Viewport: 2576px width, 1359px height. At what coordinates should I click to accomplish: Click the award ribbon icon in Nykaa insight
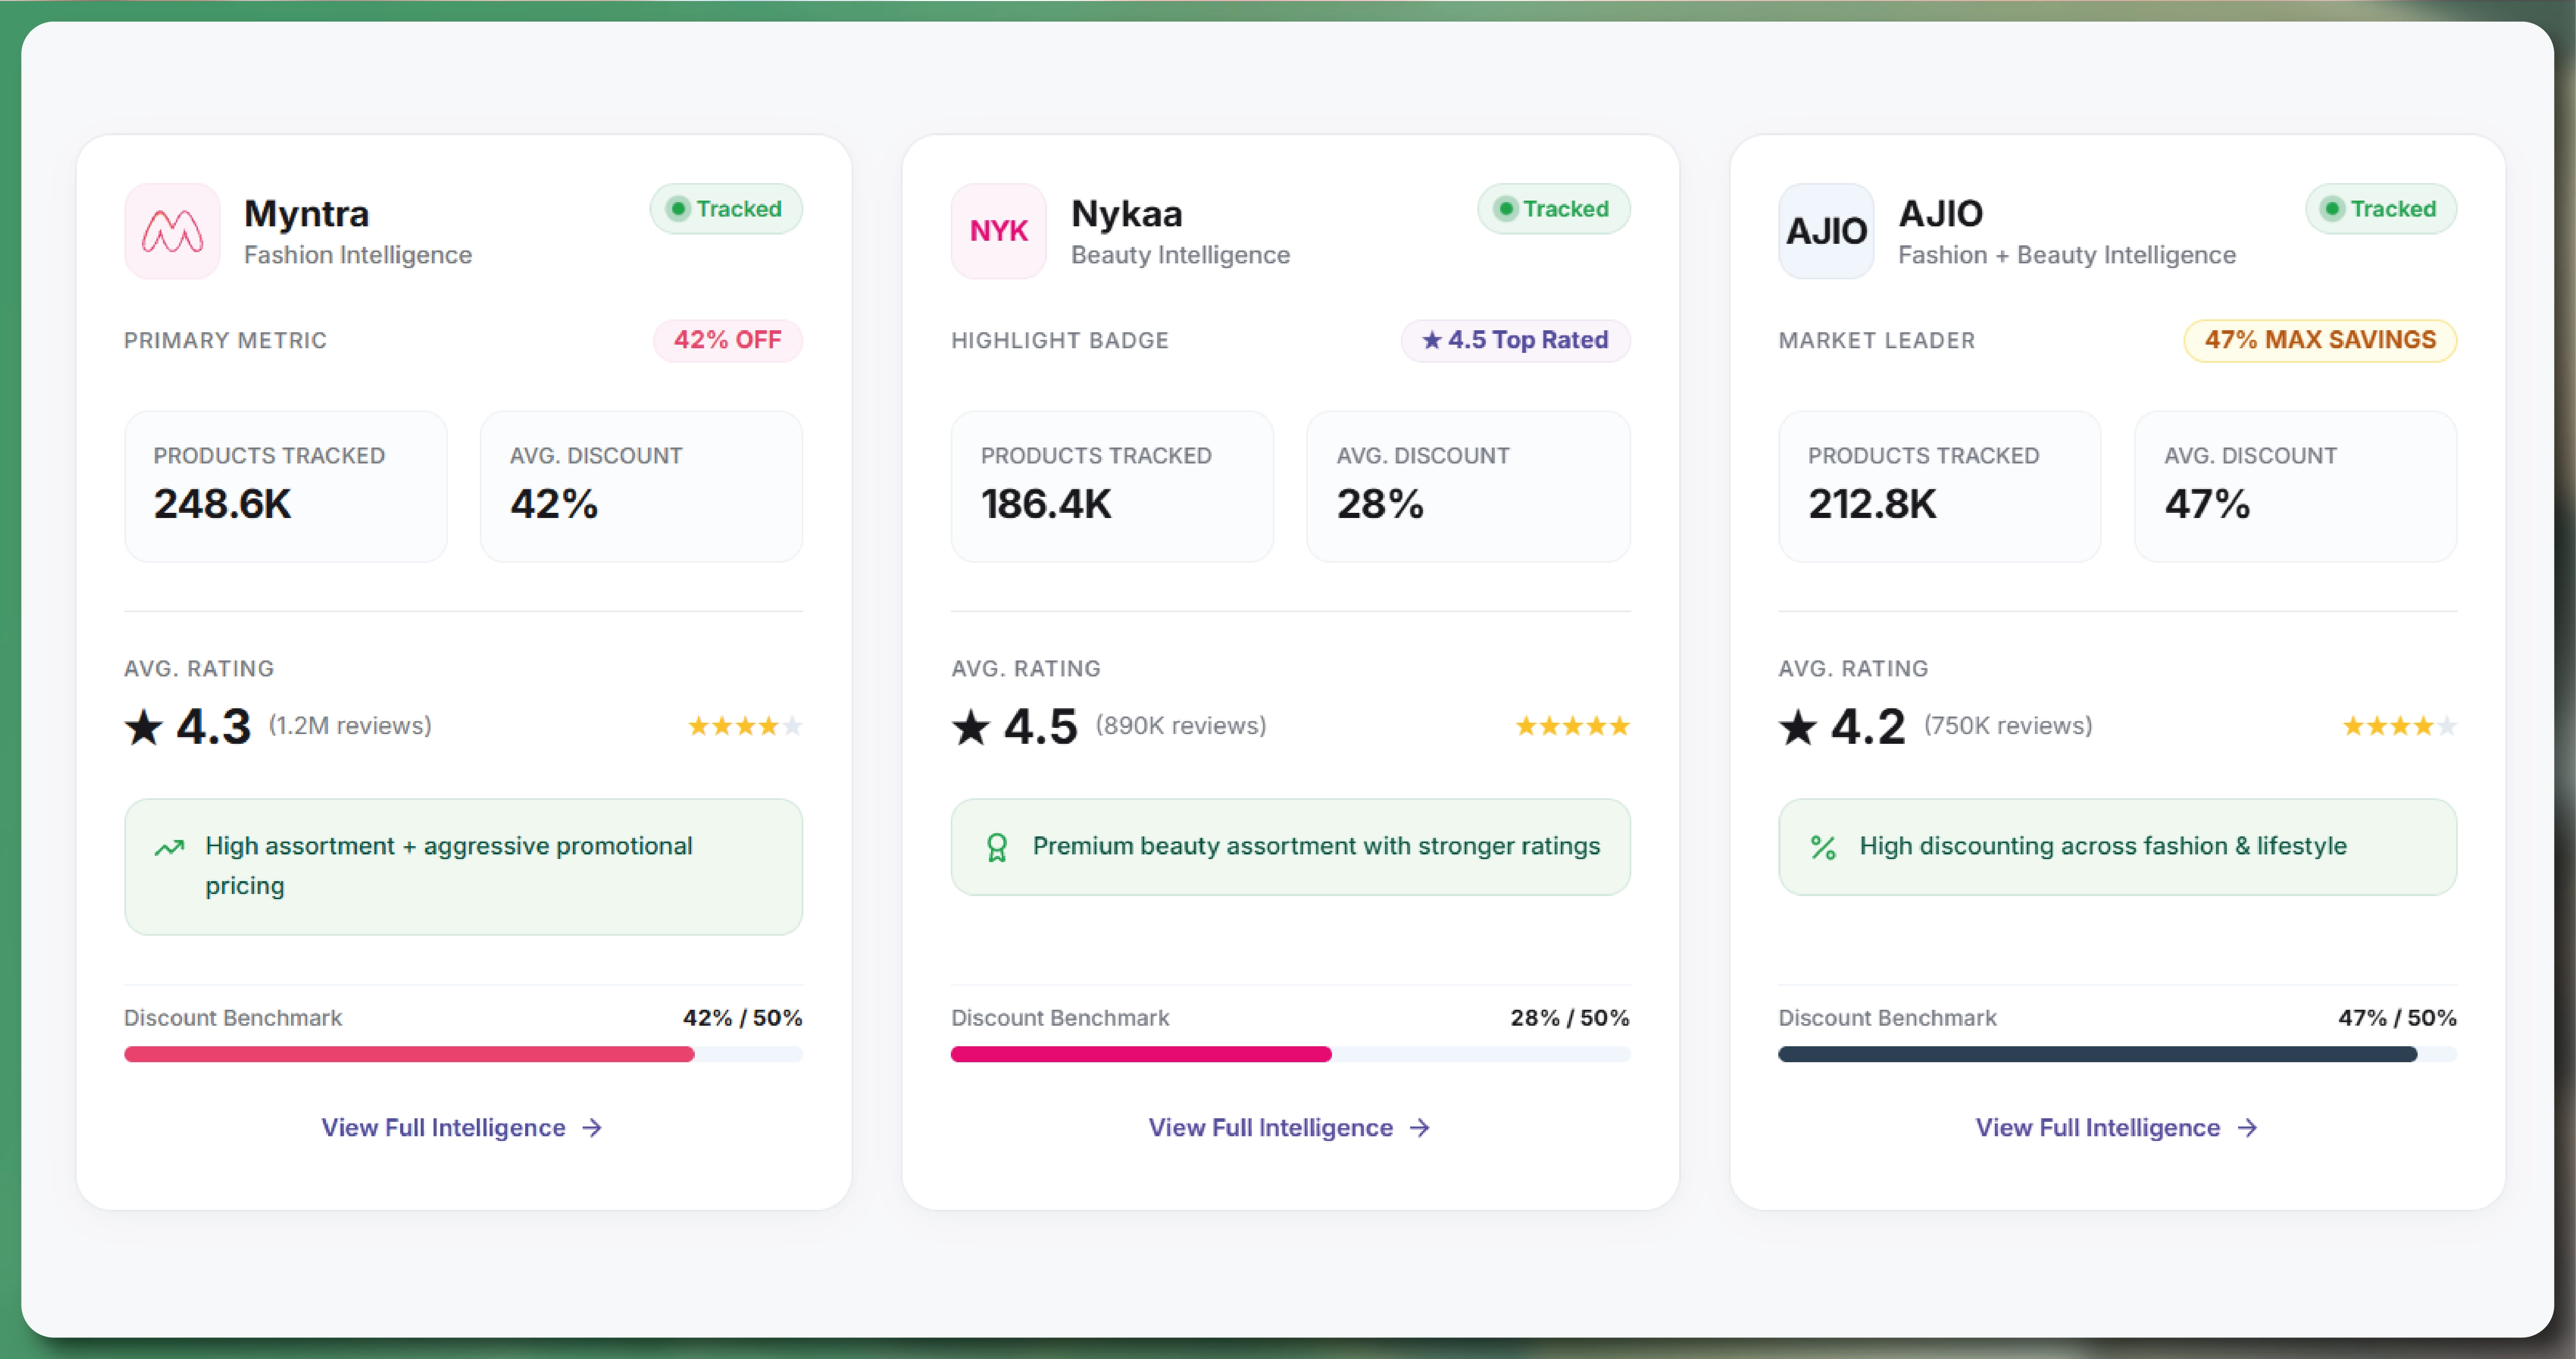pyautogui.click(x=996, y=848)
